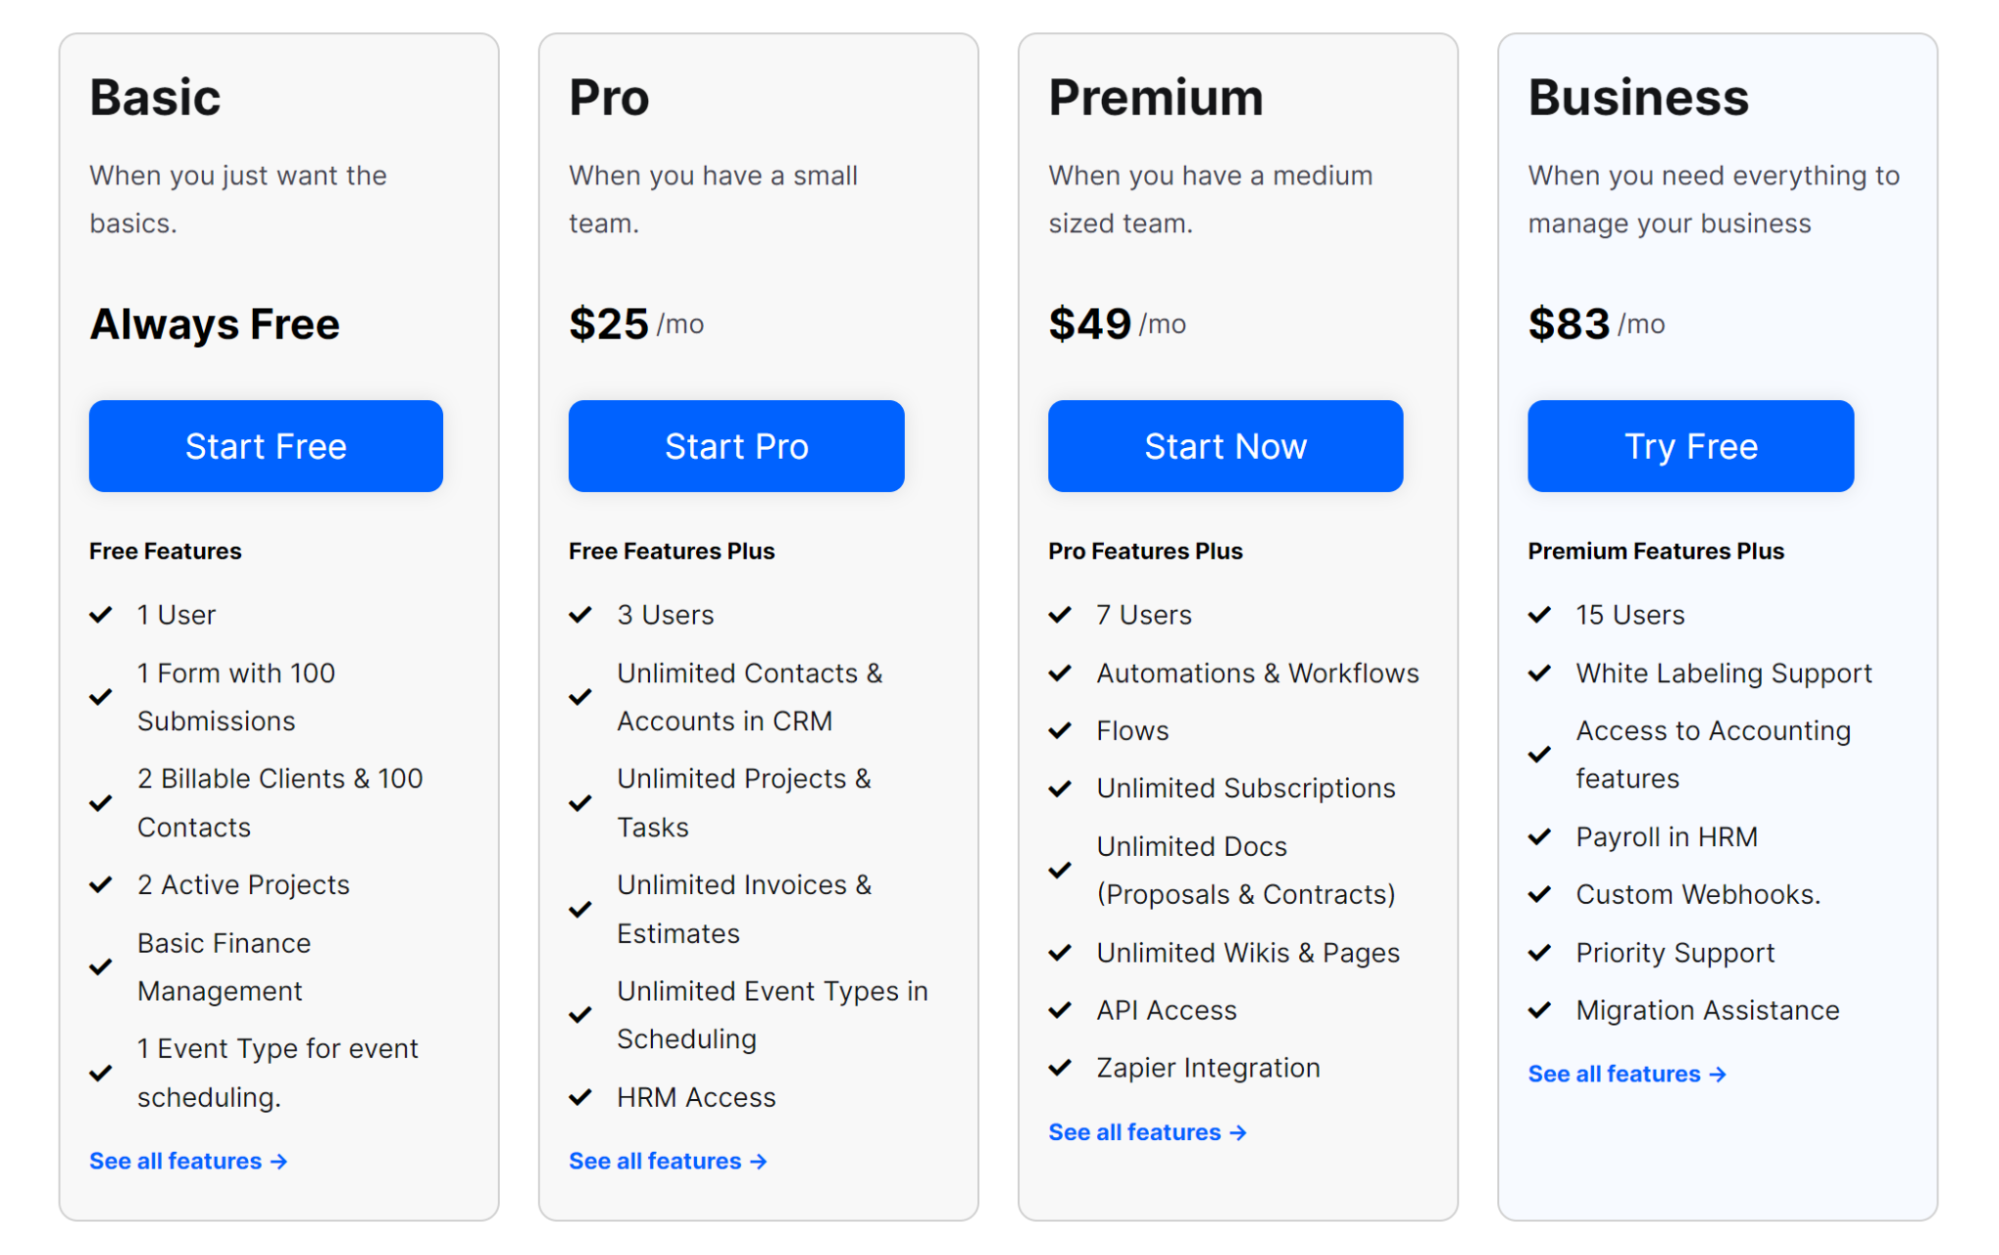Click the checkmark next to Payroll in HRM
Viewport: 1999px width, 1255px height.
pyautogui.click(x=1540, y=837)
